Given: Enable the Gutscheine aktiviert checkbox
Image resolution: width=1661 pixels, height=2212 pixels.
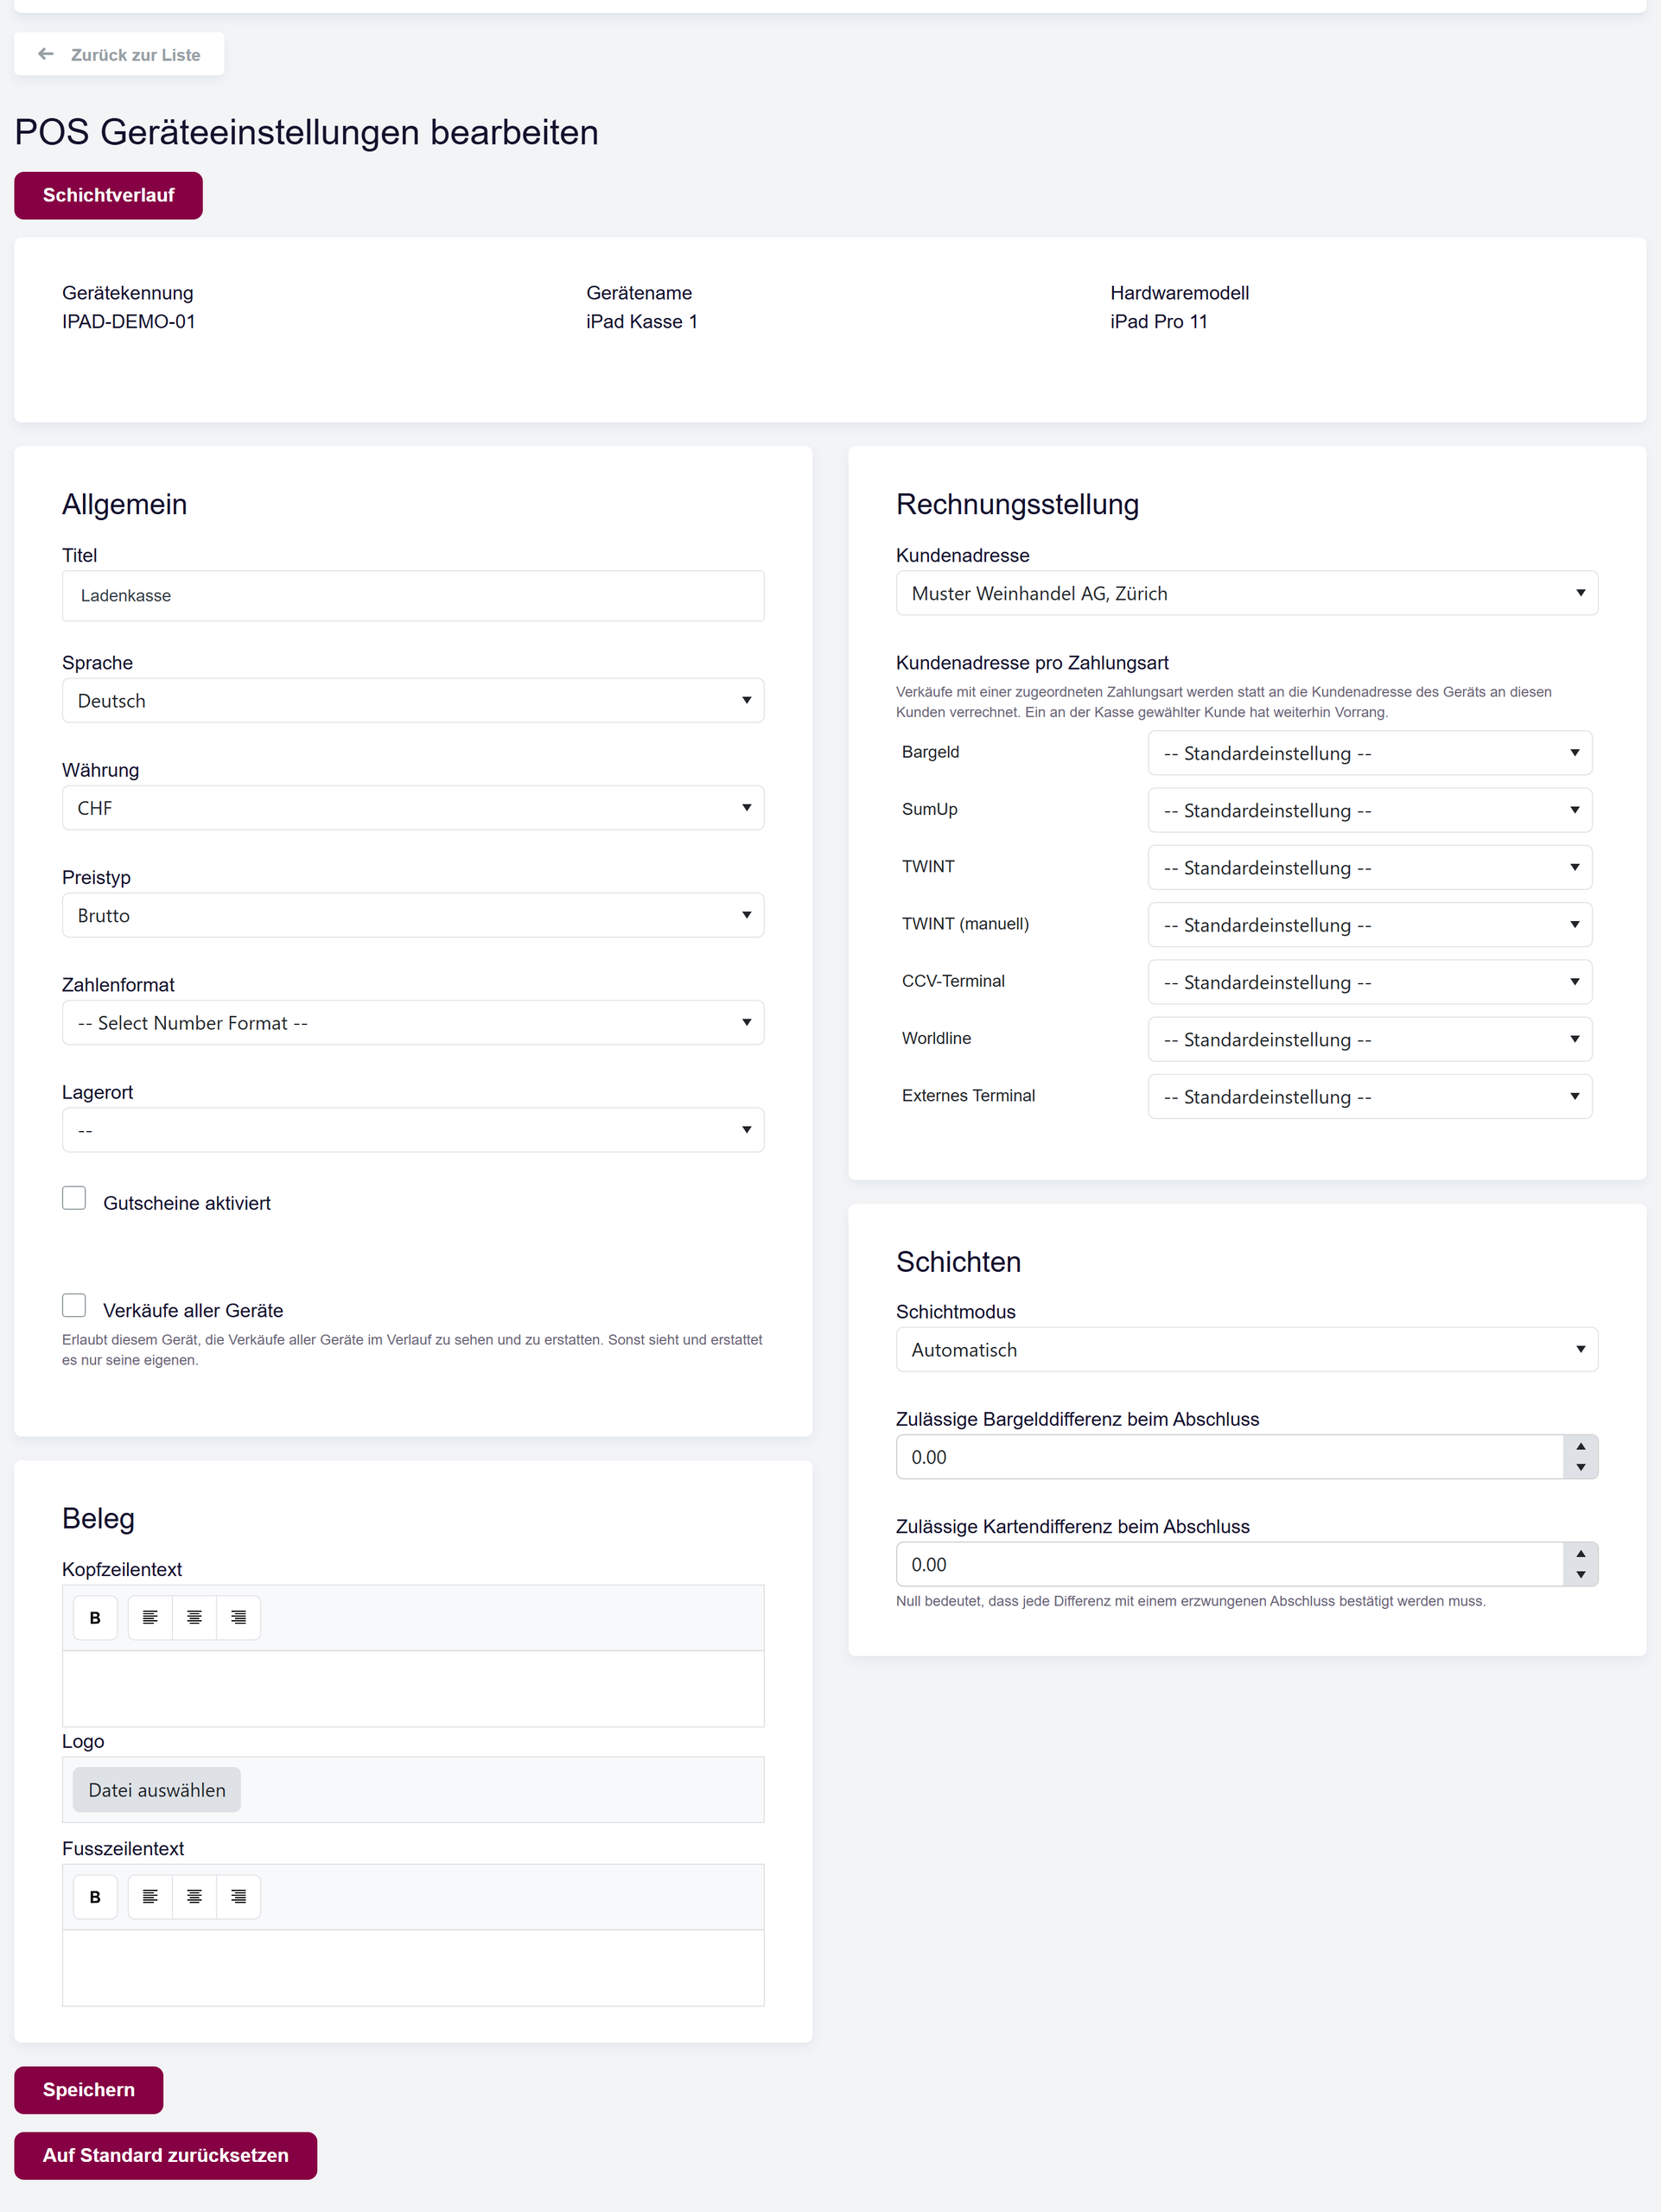Looking at the screenshot, I should pos(74,1197).
